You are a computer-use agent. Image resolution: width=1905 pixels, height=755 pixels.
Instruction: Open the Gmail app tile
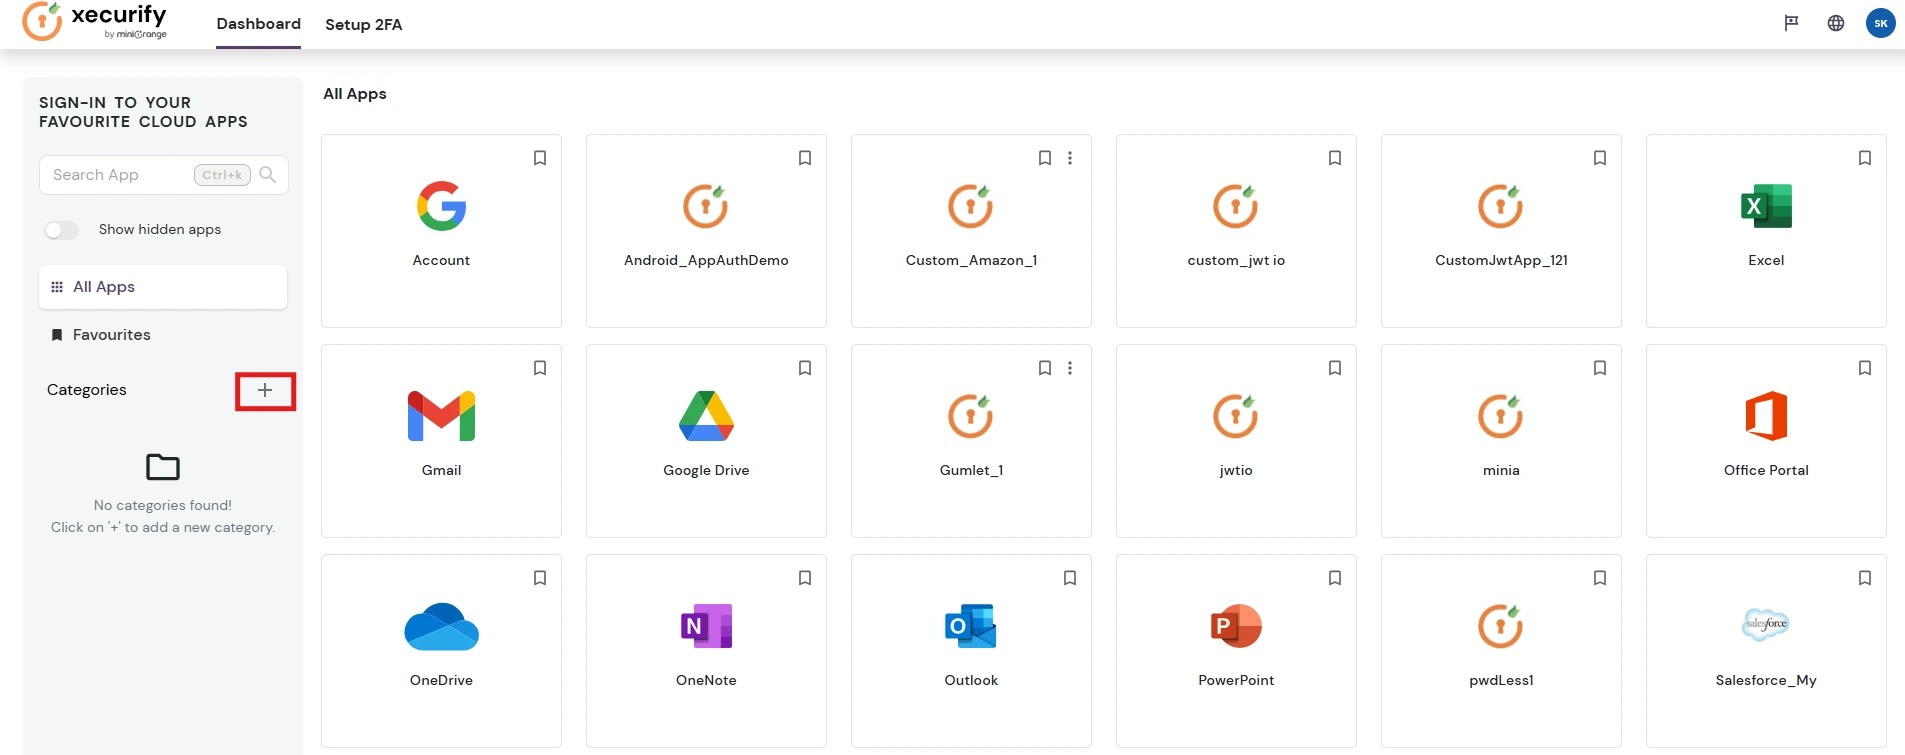[441, 417]
